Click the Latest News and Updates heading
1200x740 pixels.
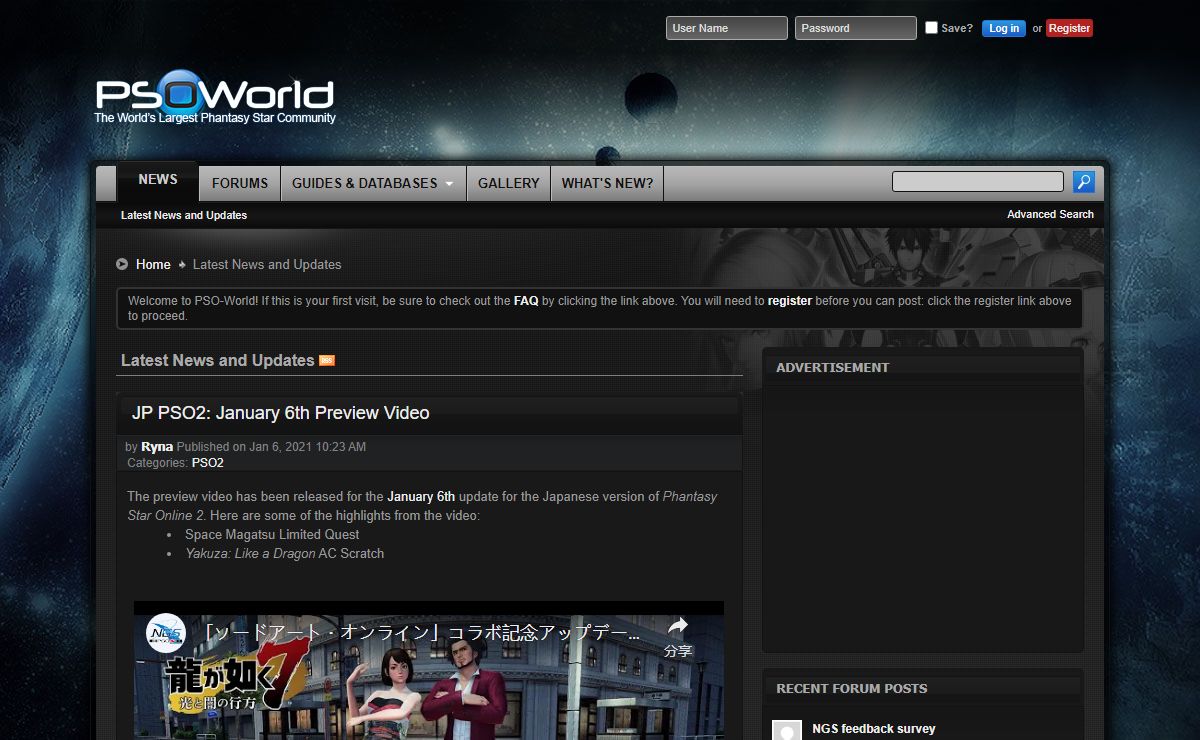click(218, 360)
